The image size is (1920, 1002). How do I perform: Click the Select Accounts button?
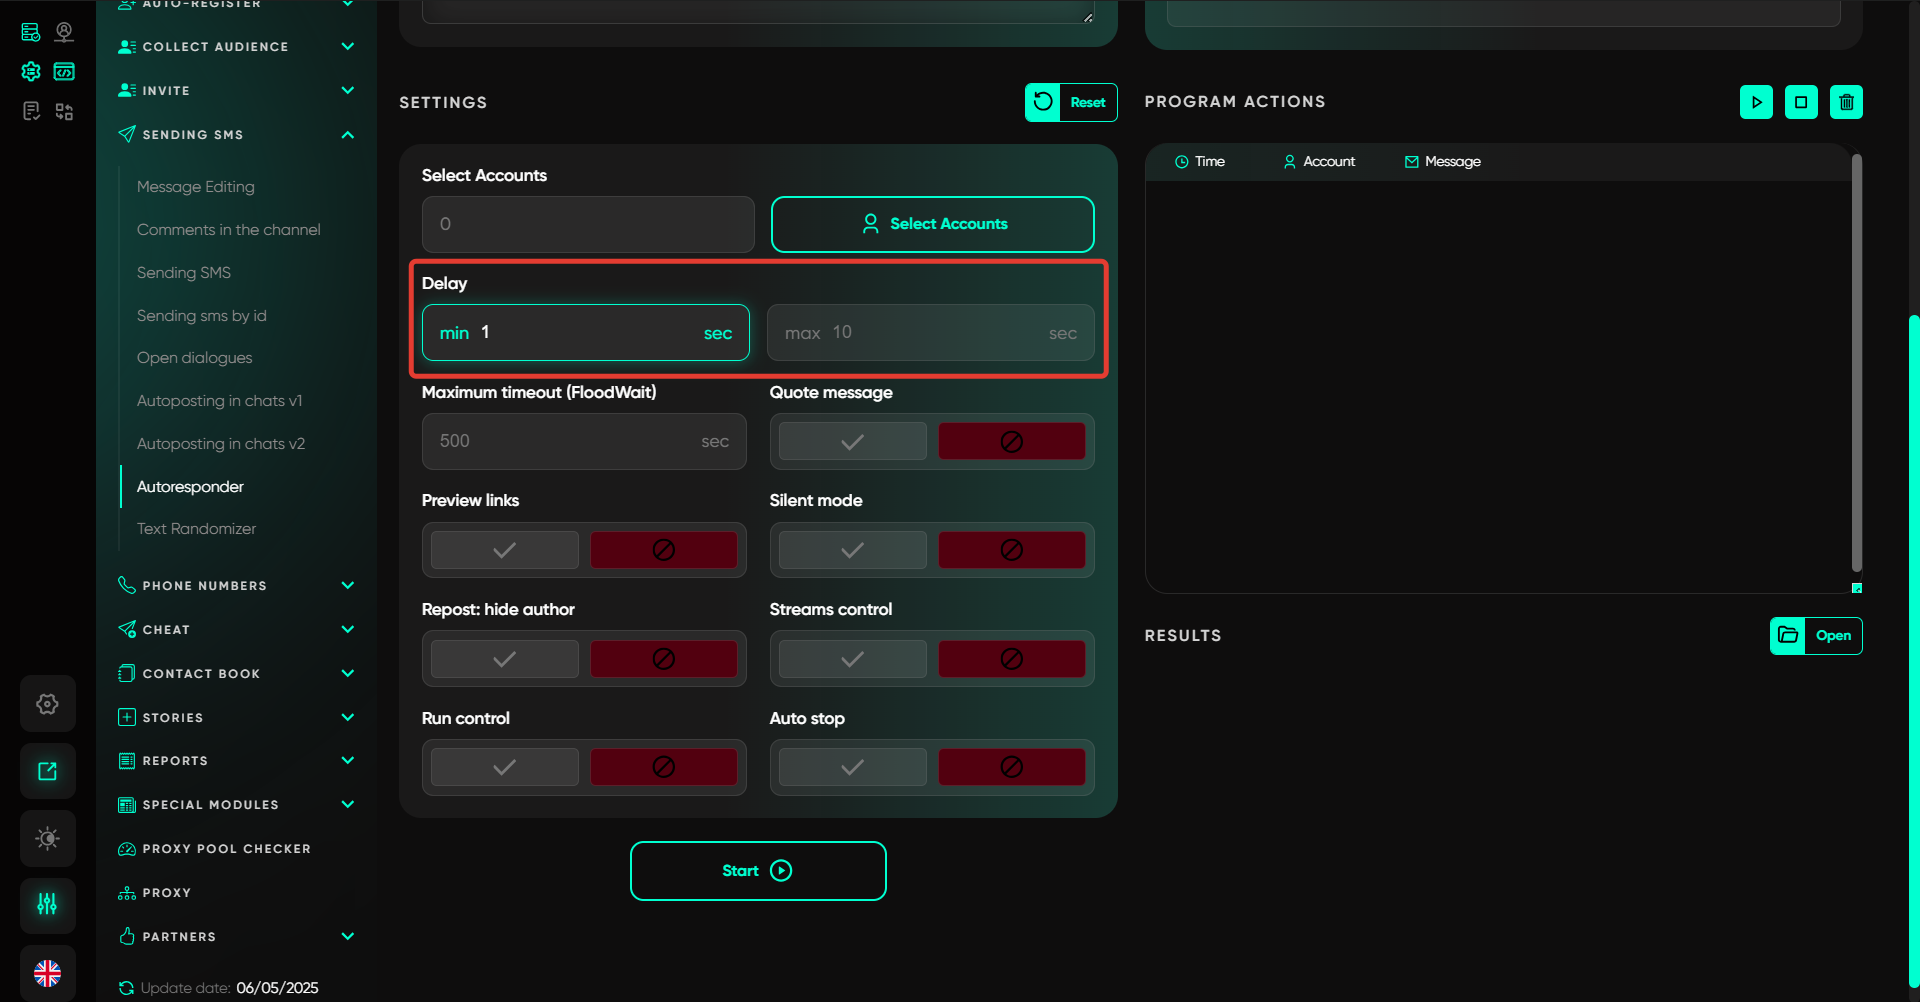click(x=932, y=224)
